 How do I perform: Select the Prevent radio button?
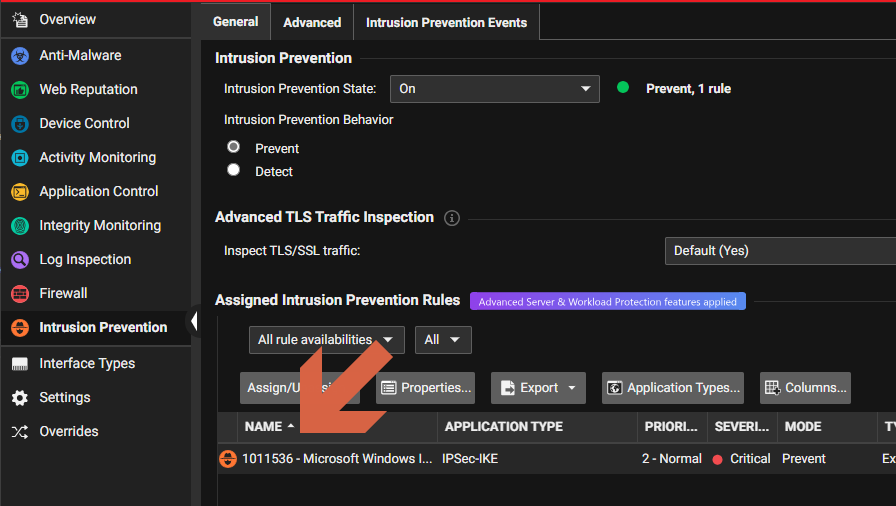point(234,147)
